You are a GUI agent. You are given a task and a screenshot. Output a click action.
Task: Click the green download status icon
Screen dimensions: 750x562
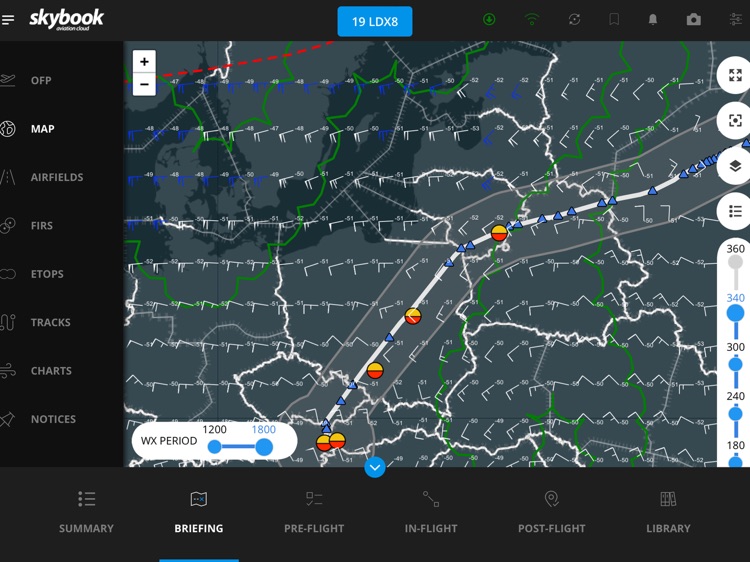coord(489,20)
